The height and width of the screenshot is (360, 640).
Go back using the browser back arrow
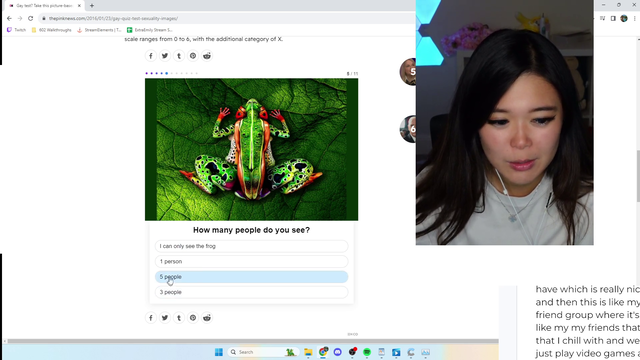(x=9, y=18)
